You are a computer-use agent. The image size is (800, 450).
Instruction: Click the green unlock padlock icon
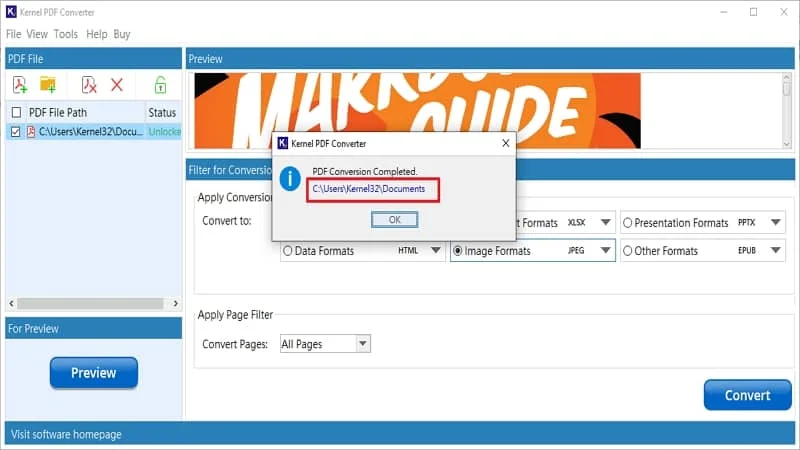point(160,85)
